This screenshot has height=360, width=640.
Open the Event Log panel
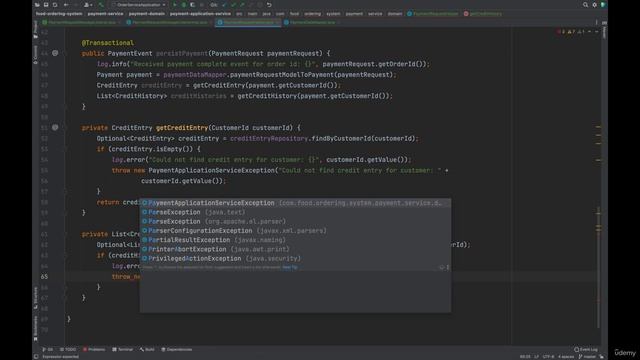586,349
